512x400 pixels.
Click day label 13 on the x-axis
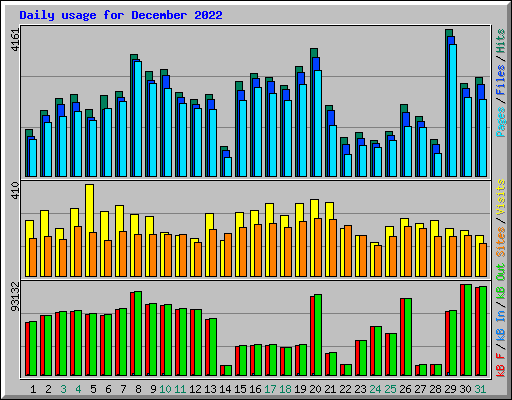pos(210,389)
